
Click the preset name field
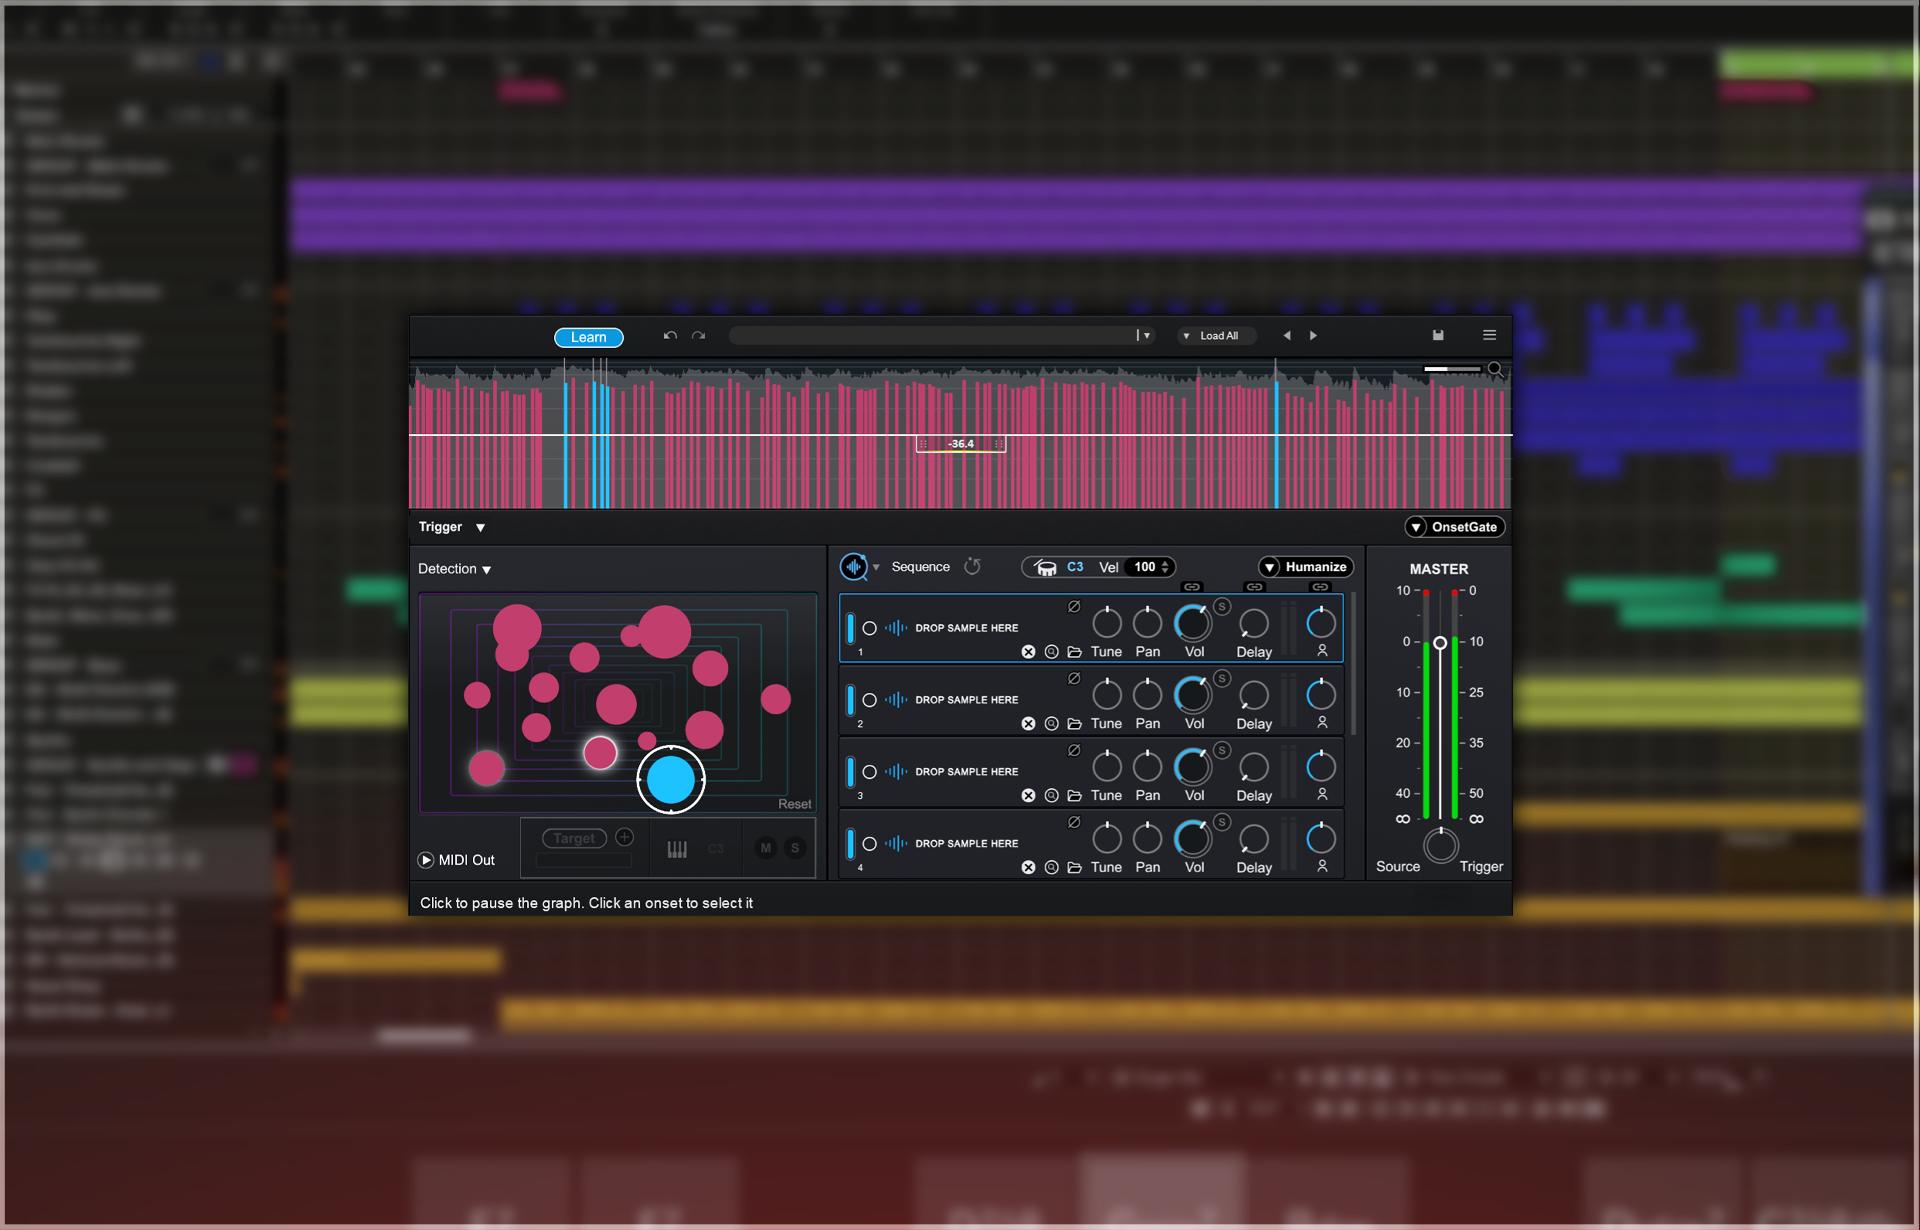935,336
